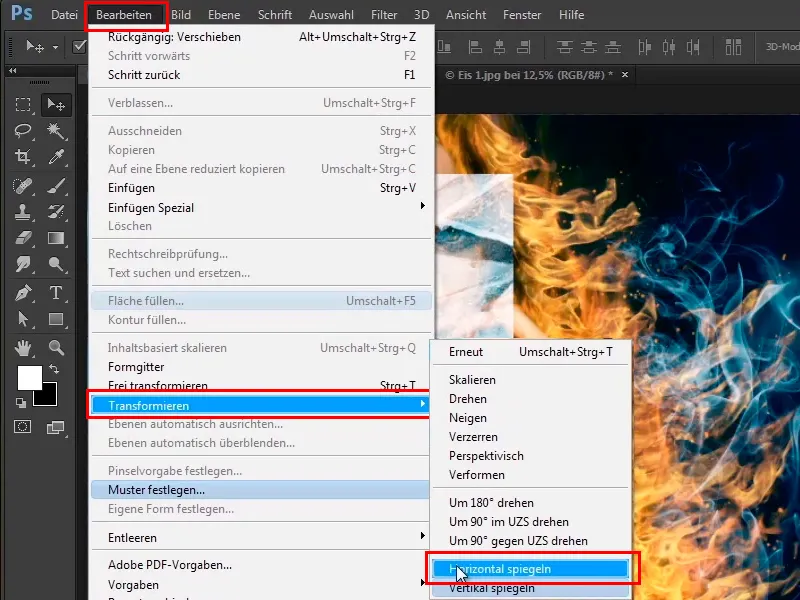This screenshot has height=600, width=800.
Task: Choose Vertikal spiegeln
Action: coord(530,588)
